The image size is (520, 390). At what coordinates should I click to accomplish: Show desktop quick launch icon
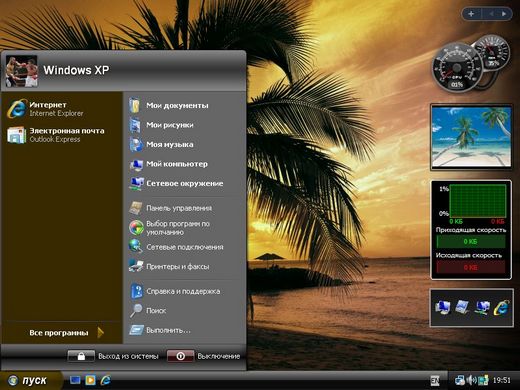(75, 380)
